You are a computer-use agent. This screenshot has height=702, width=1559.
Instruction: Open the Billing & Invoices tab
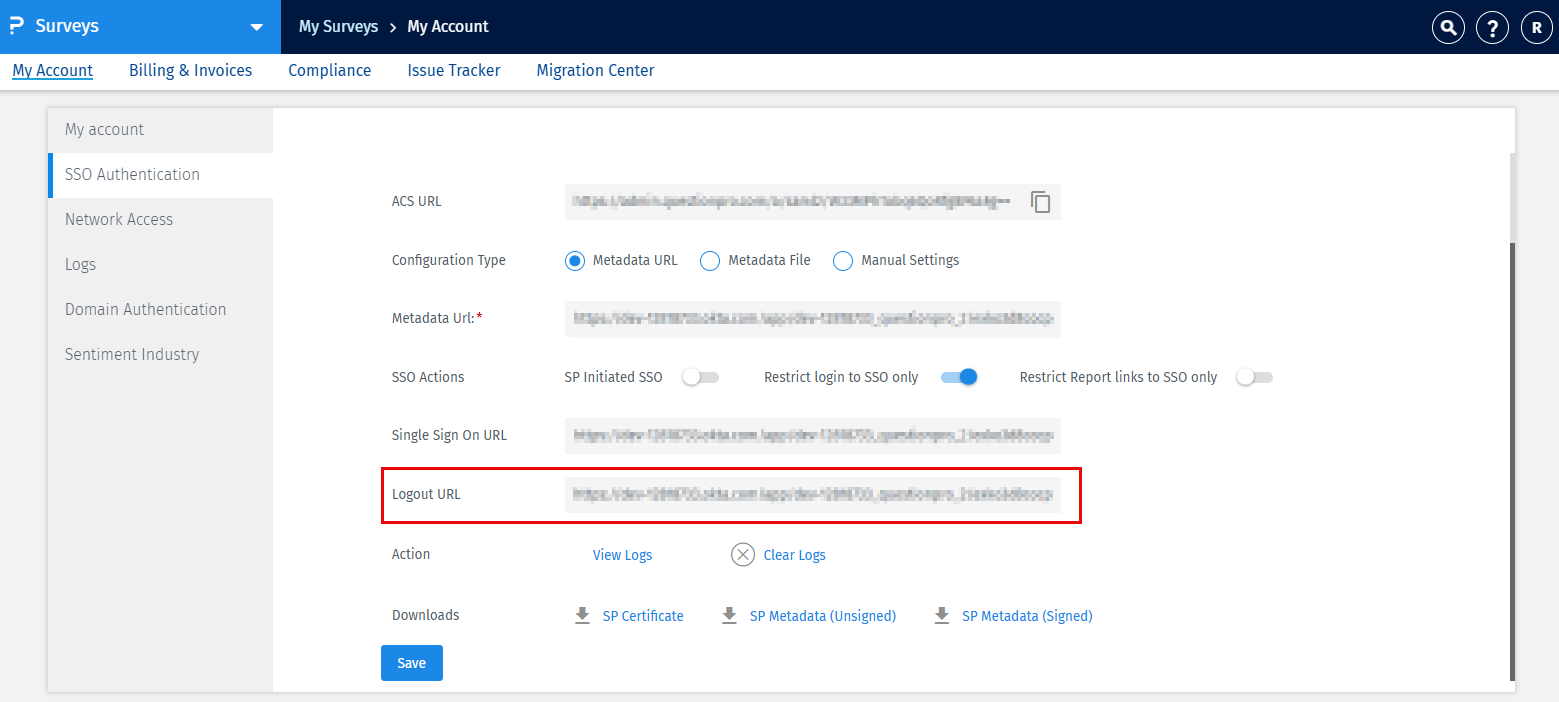(x=190, y=71)
